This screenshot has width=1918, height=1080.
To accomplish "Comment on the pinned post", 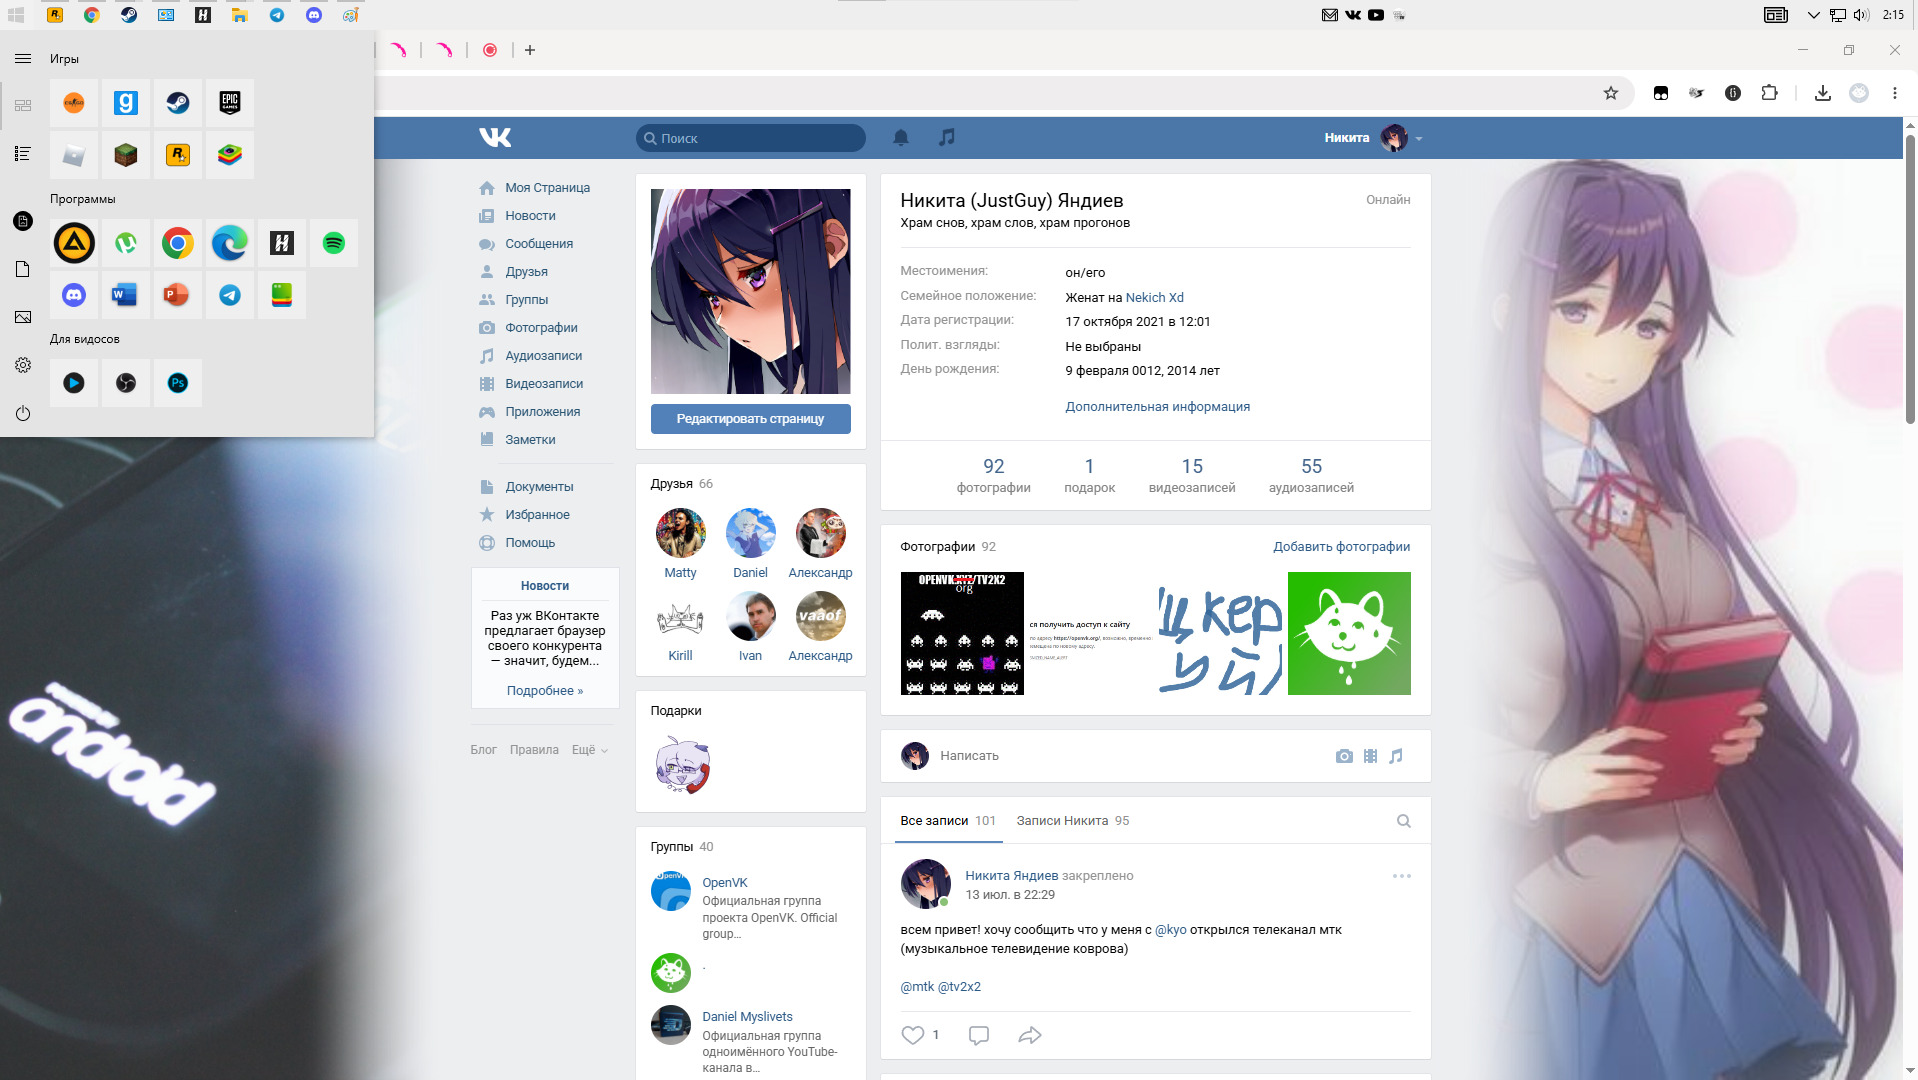I will coord(979,1035).
